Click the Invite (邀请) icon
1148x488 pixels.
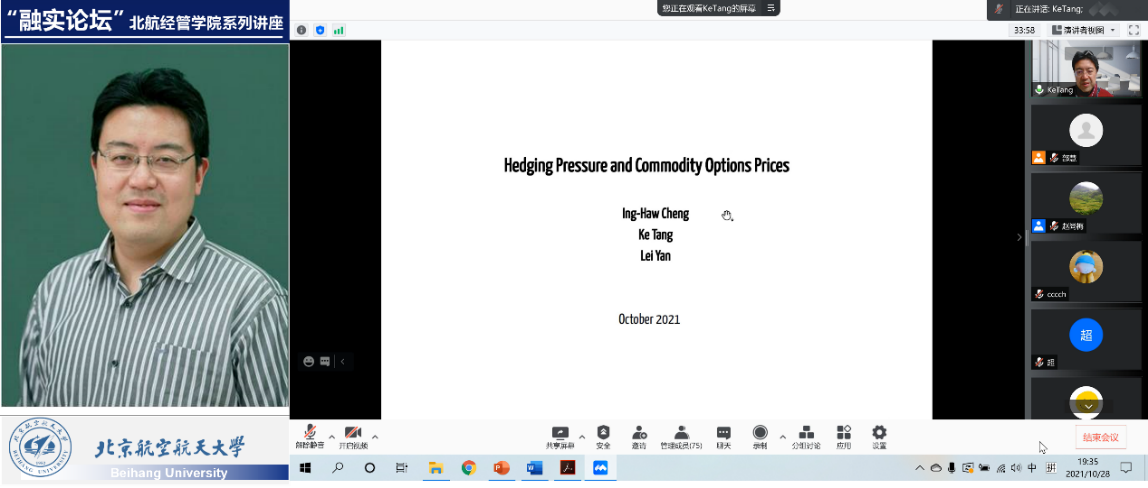tap(639, 435)
